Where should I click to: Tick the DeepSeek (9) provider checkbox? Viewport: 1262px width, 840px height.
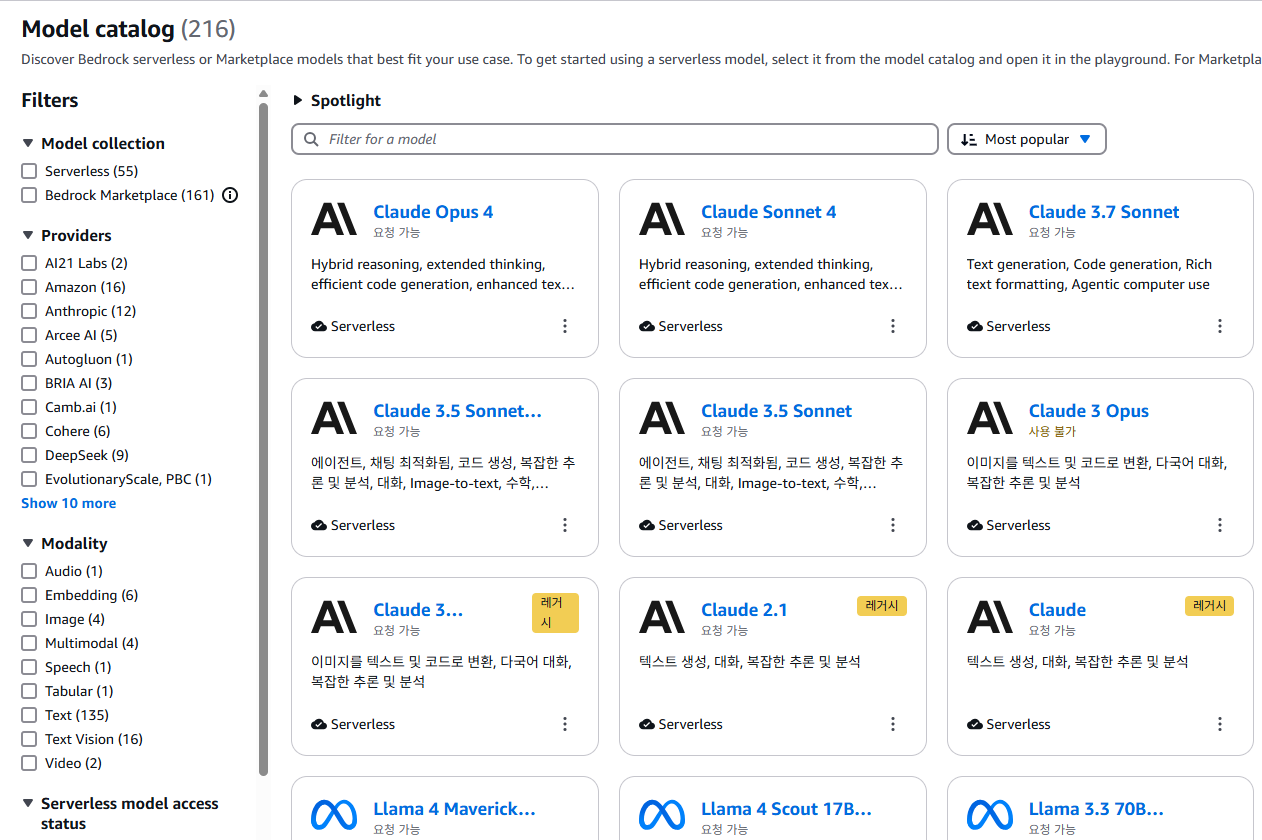pyautogui.click(x=29, y=455)
